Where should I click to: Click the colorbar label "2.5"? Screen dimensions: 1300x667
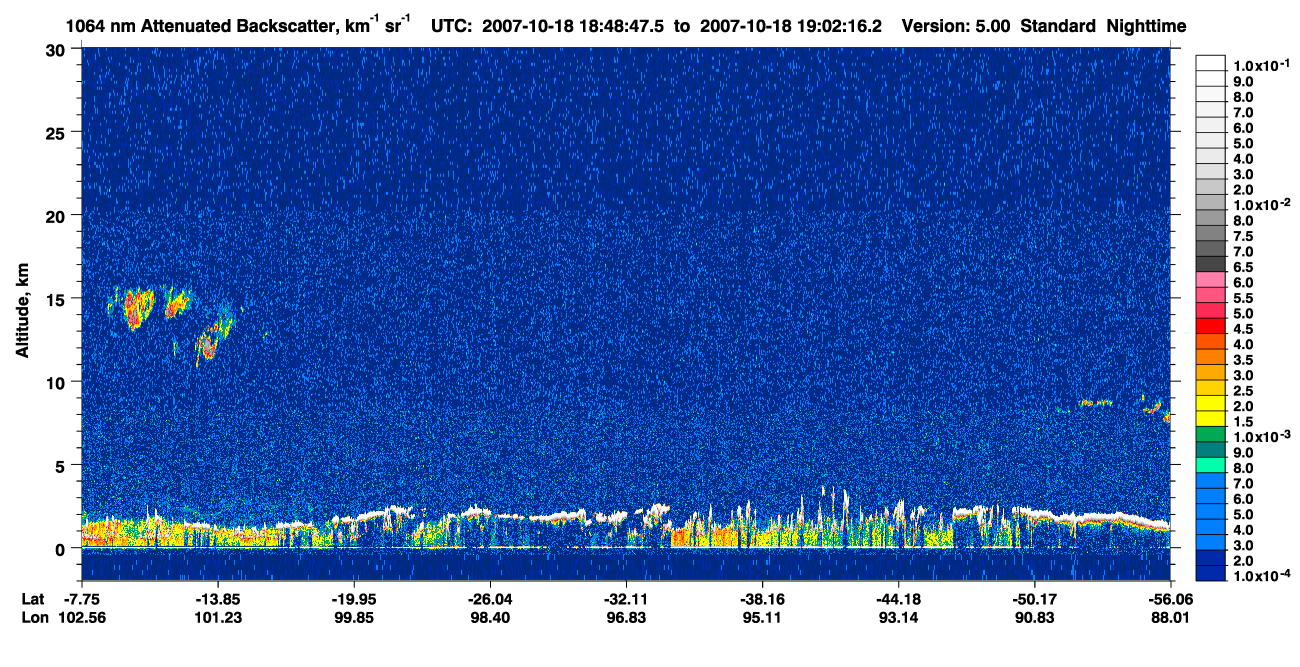[1242, 390]
